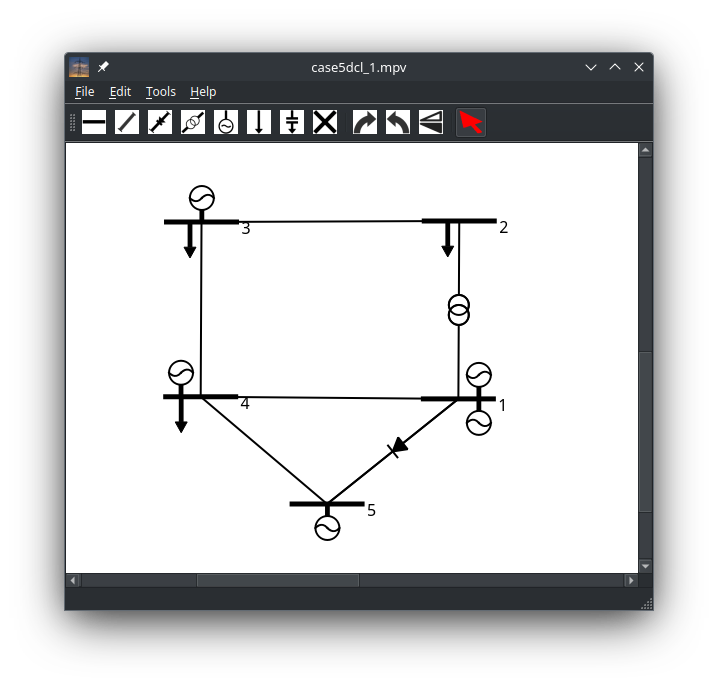Select bus bar labeled 1
This screenshot has width=718, height=687.
(458, 399)
